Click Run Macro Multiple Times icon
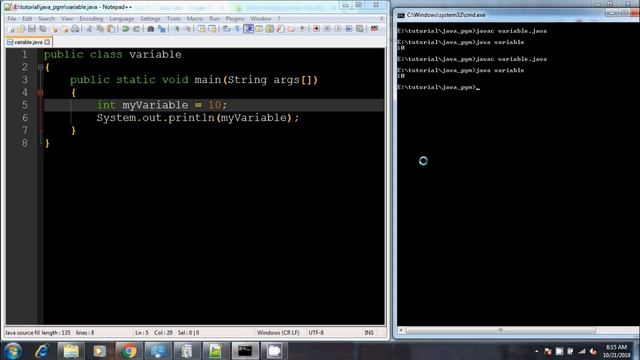 point(349,29)
